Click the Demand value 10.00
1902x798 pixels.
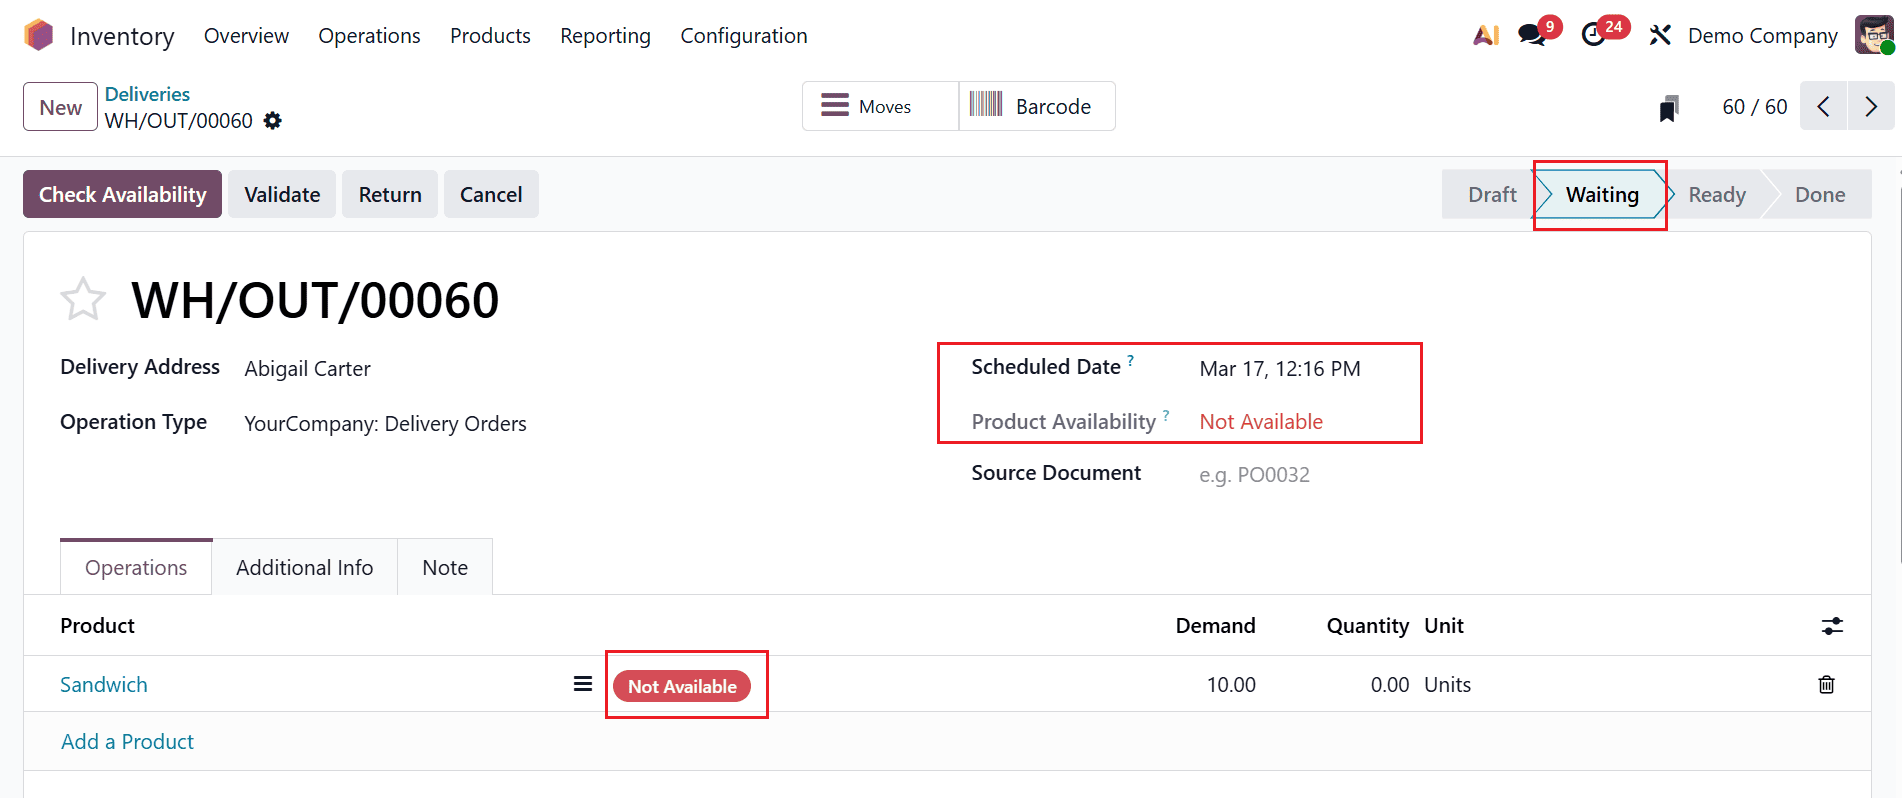coord(1231,685)
